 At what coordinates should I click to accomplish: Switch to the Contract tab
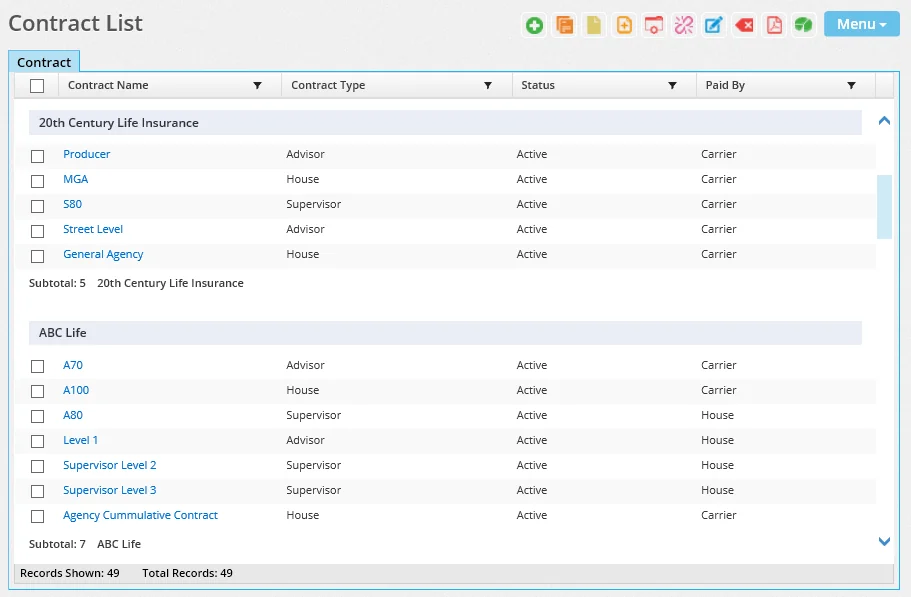(44, 61)
